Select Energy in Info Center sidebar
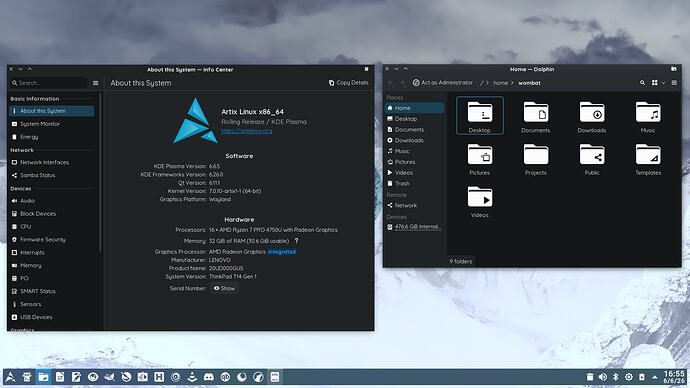The height and width of the screenshot is (388, 690). (x=51, y=137)
